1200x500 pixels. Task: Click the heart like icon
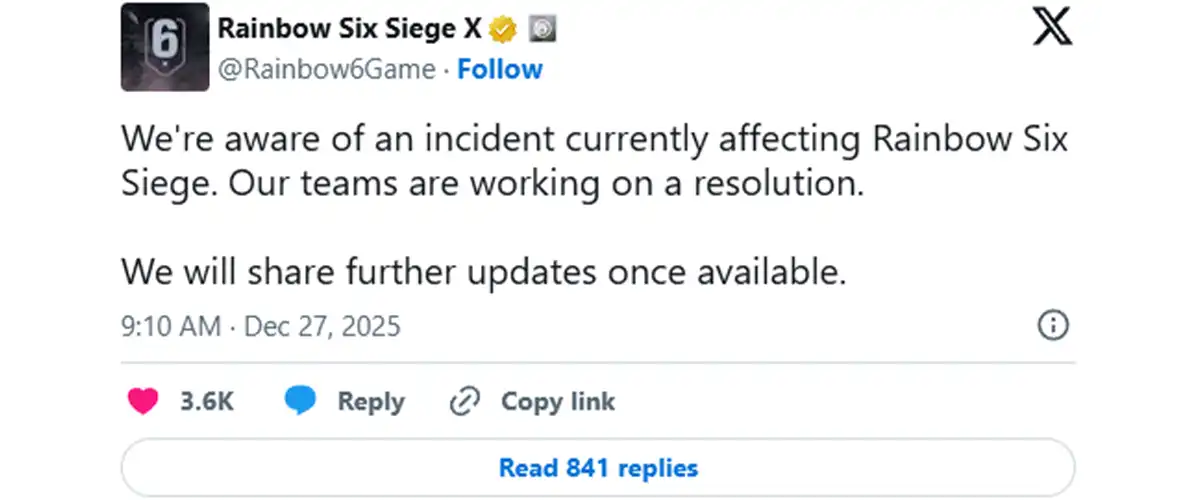point(144,401)
